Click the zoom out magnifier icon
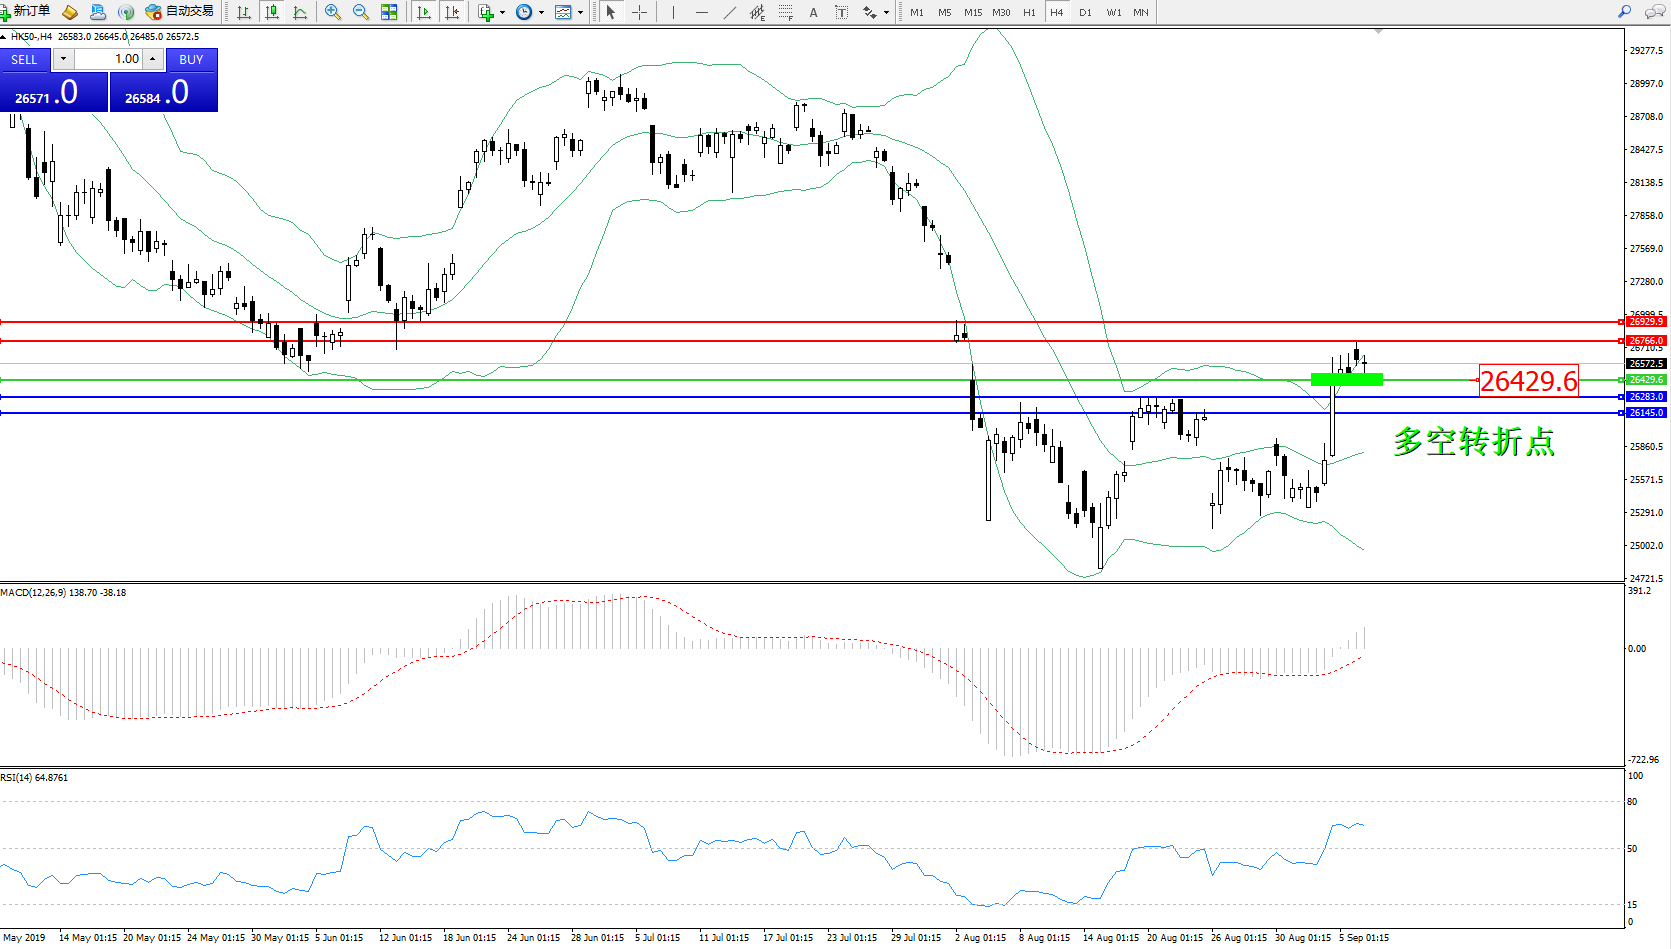The height and width of the screenshot is (949, 1671). [361, 12]
